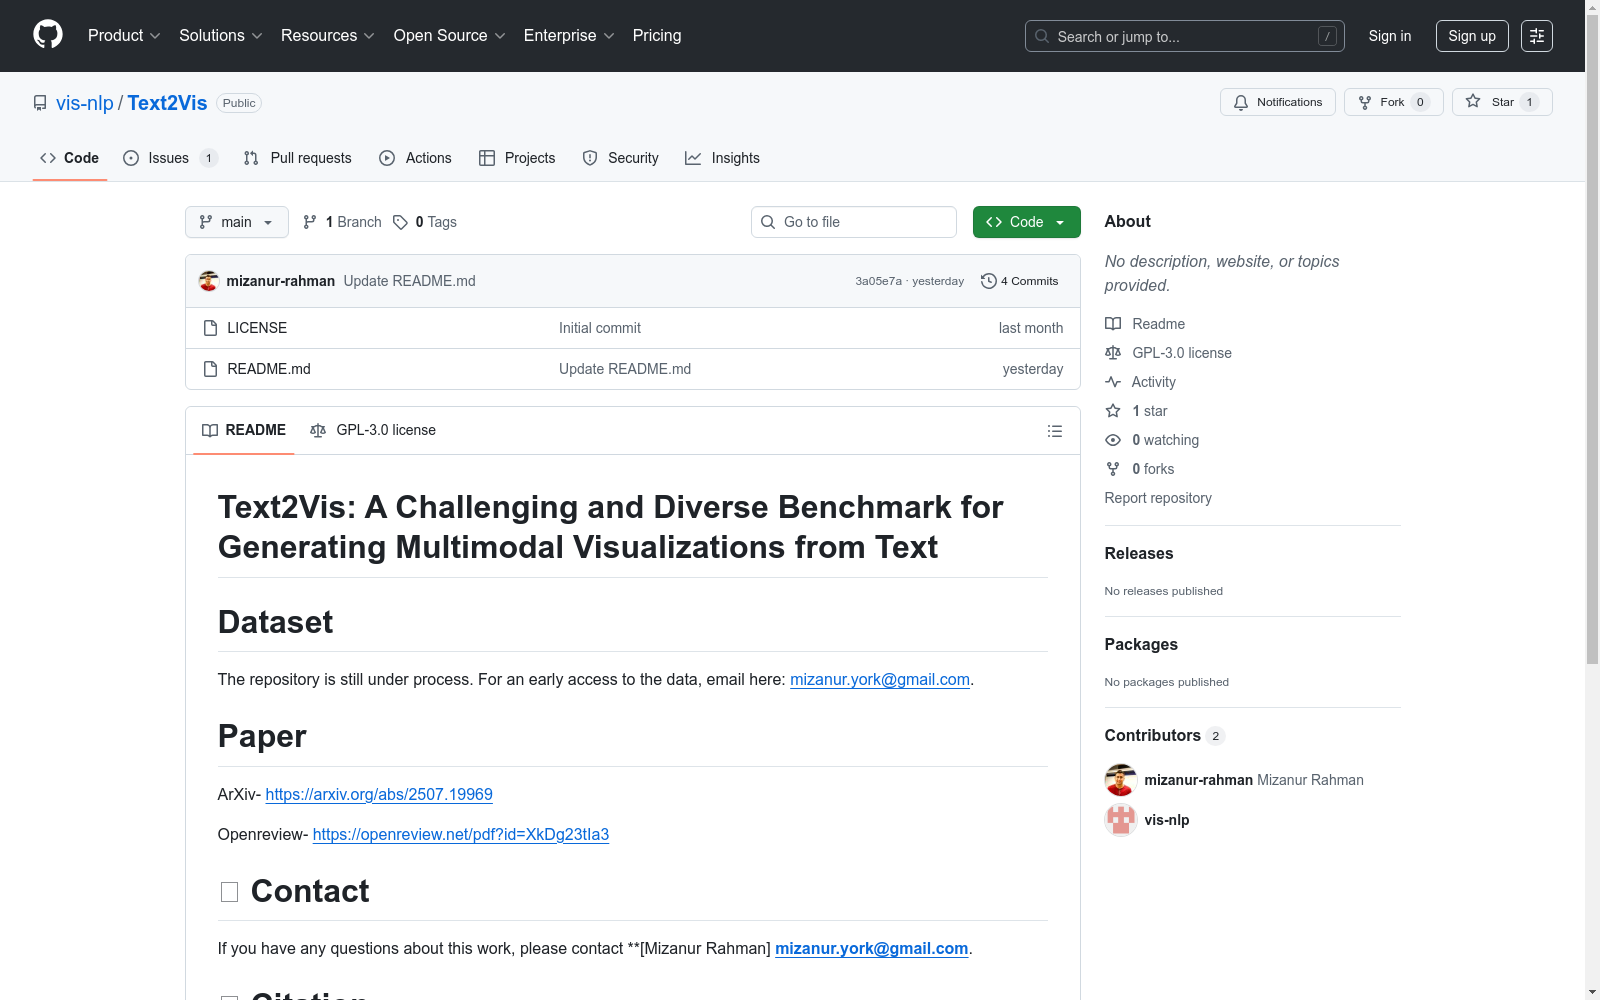Screen dimensions: 1600x1000
Task: Open the GitHub homepage logo
Action: tap(48, 35)
